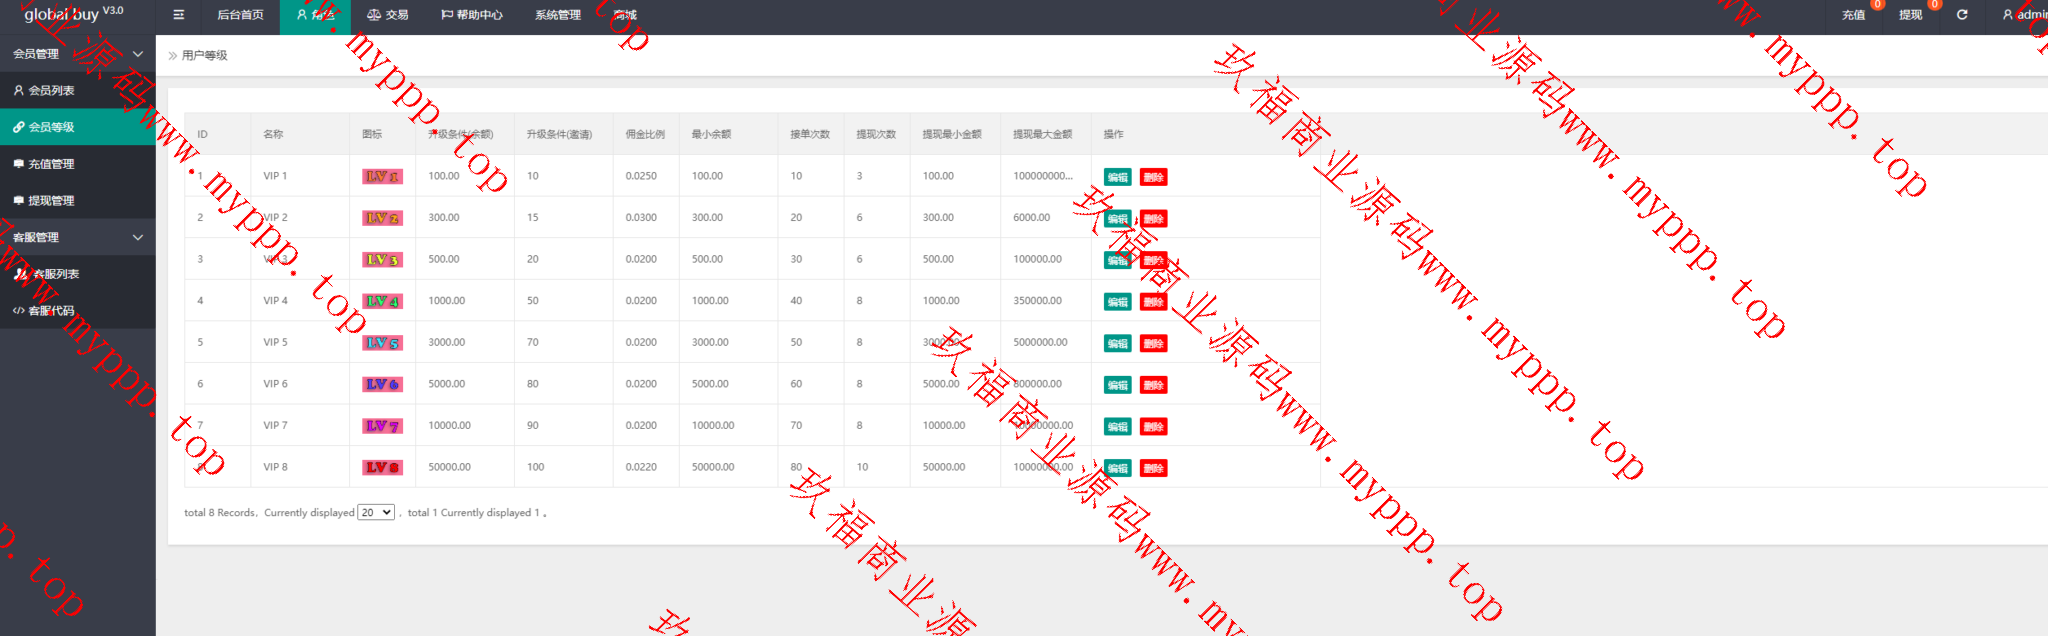Open 会员列表 in the sidebar
2048x636 pixels.
[x=78, y=90]
